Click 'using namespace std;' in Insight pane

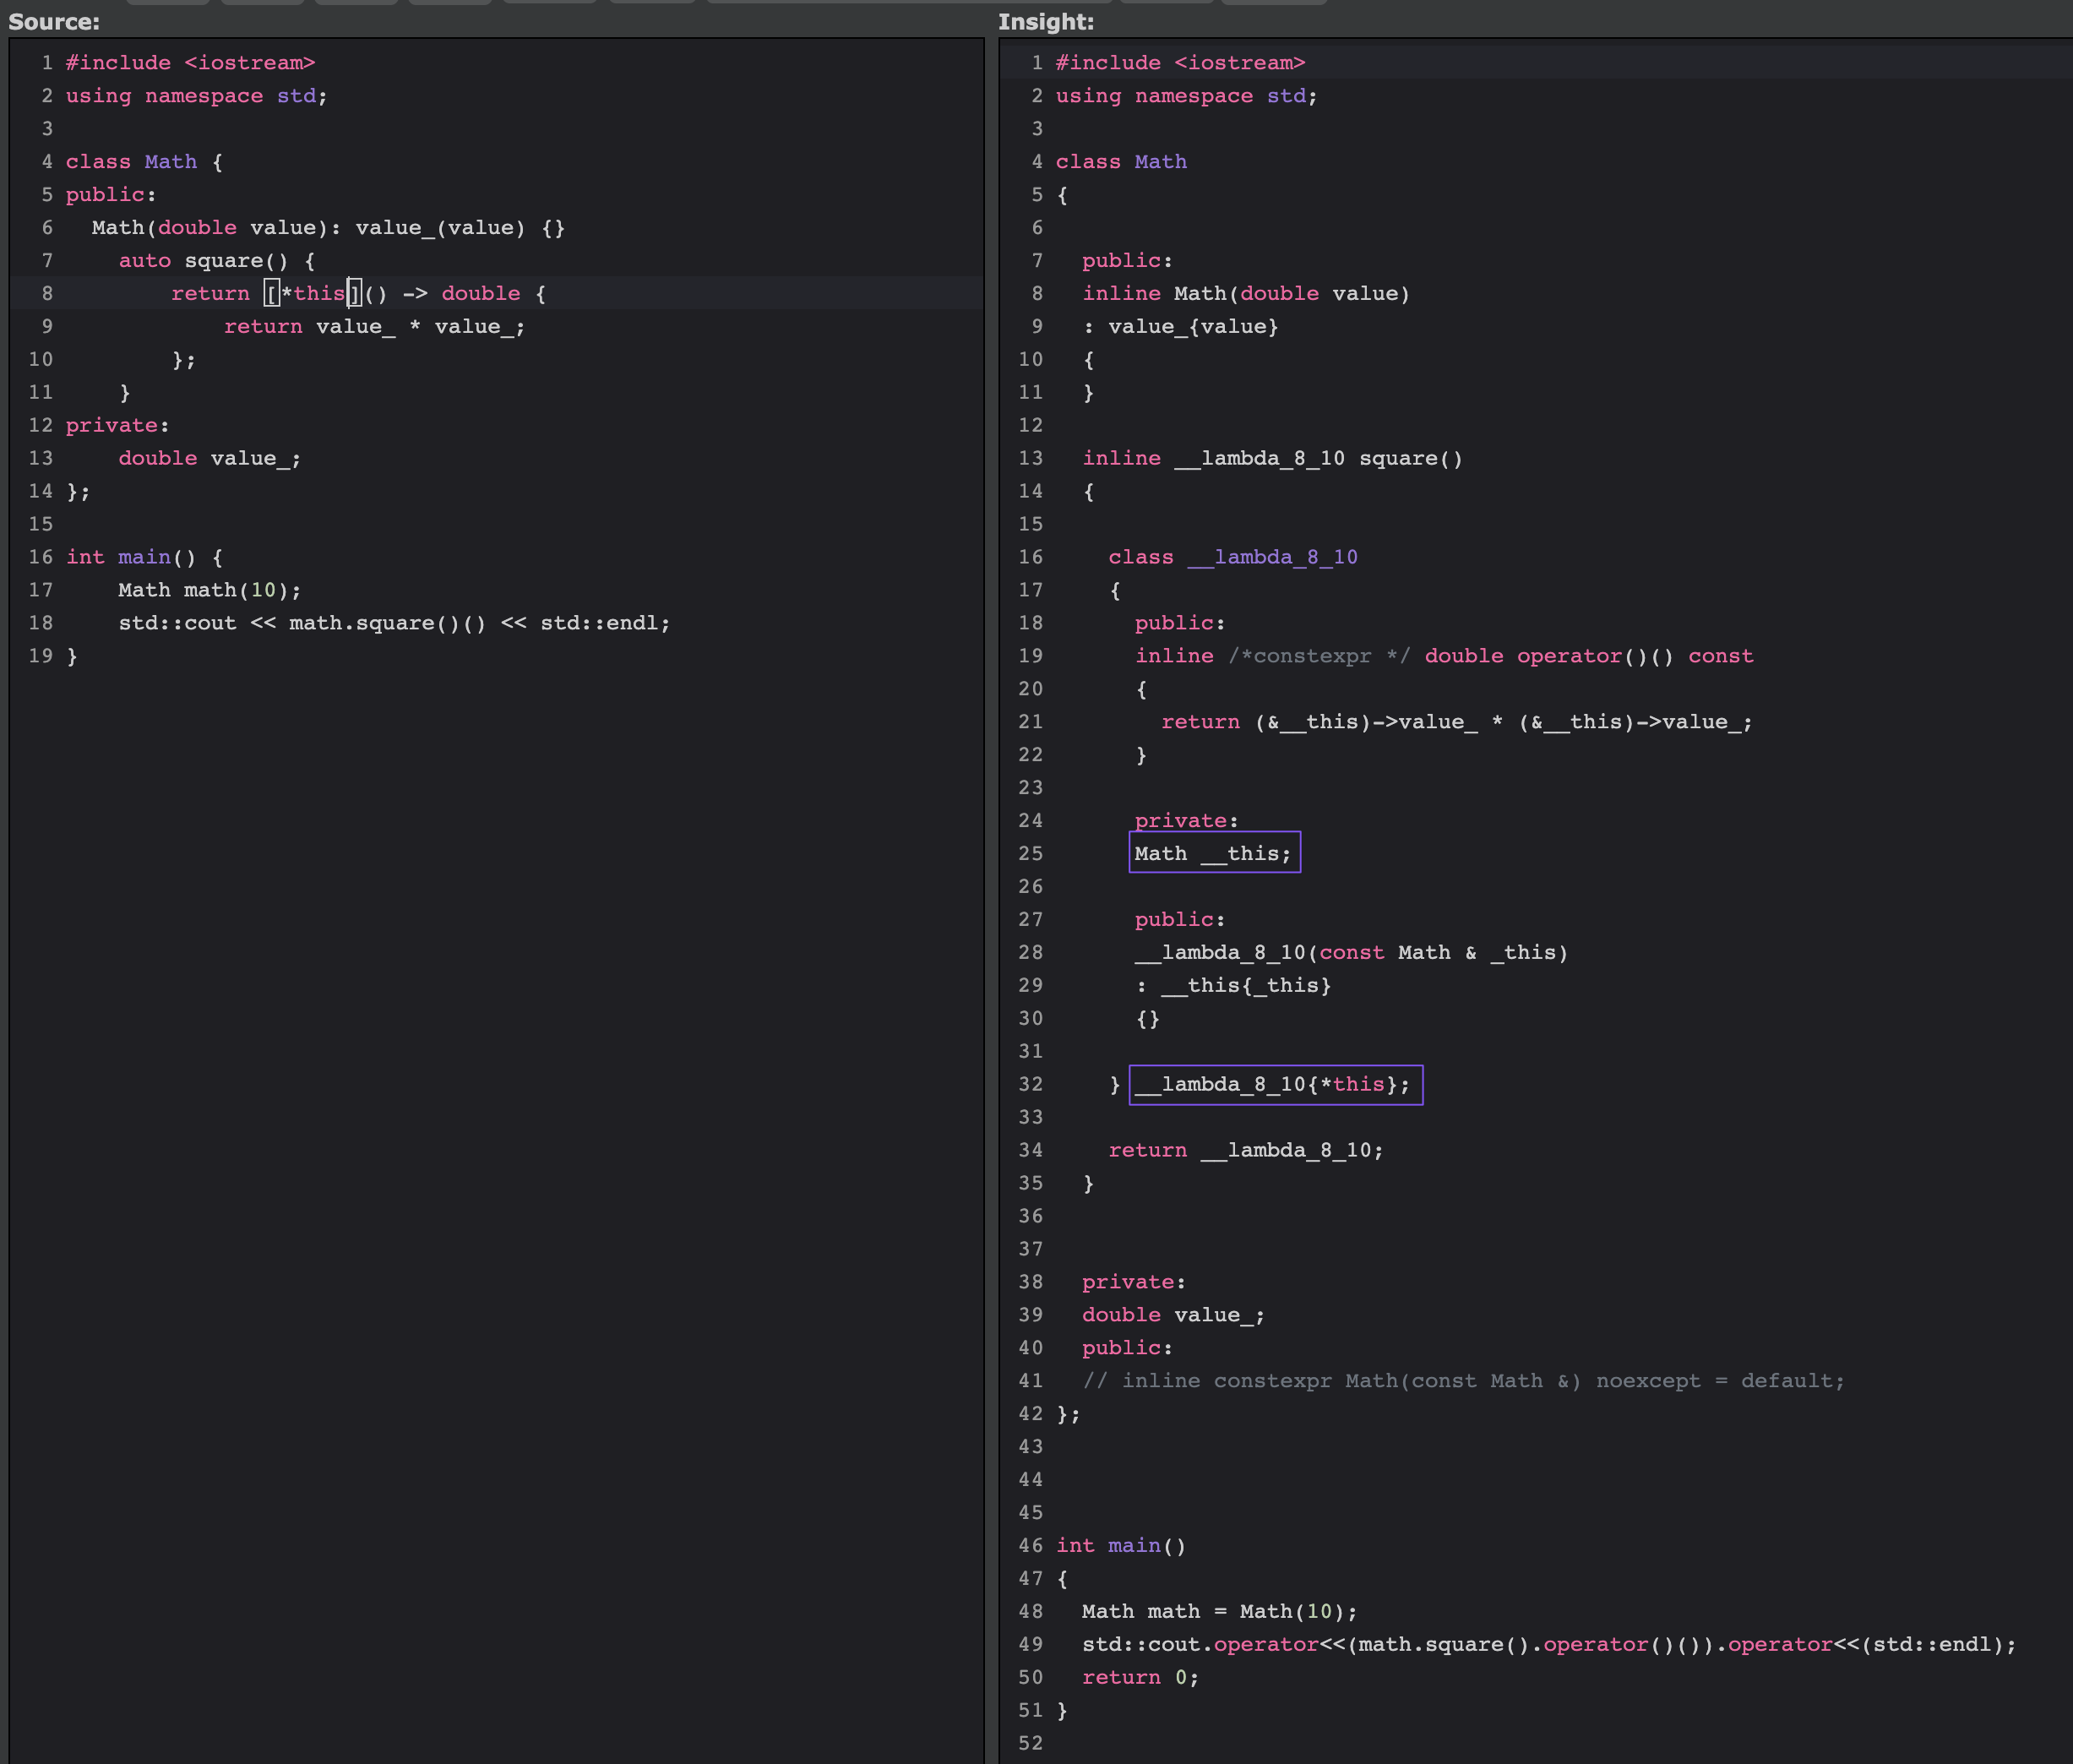(x=1186, y=95)
